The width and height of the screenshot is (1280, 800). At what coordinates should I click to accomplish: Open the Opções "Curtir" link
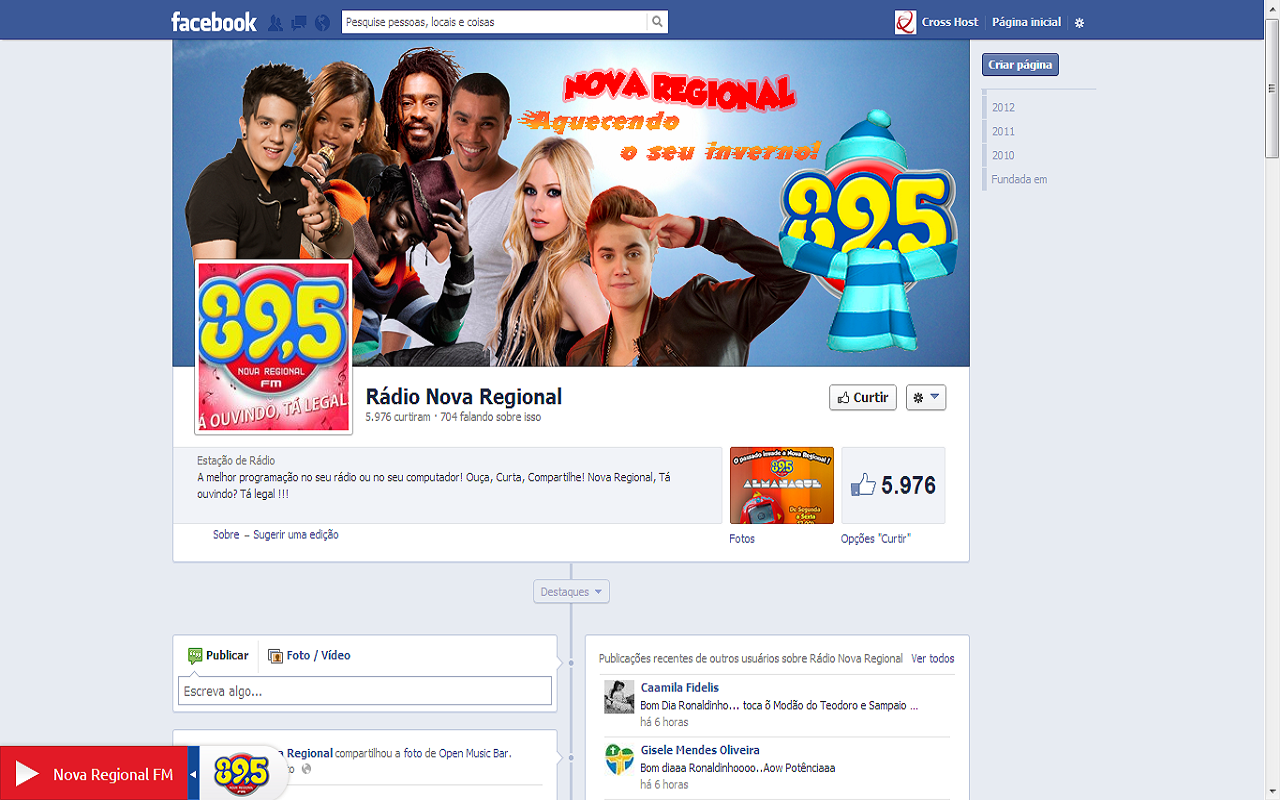[x=876, y=539]
